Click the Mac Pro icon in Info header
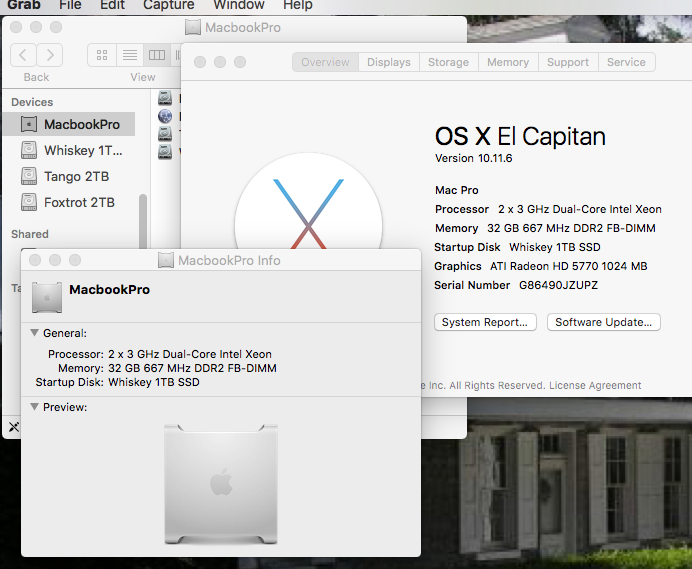 [x=47, y=298]
